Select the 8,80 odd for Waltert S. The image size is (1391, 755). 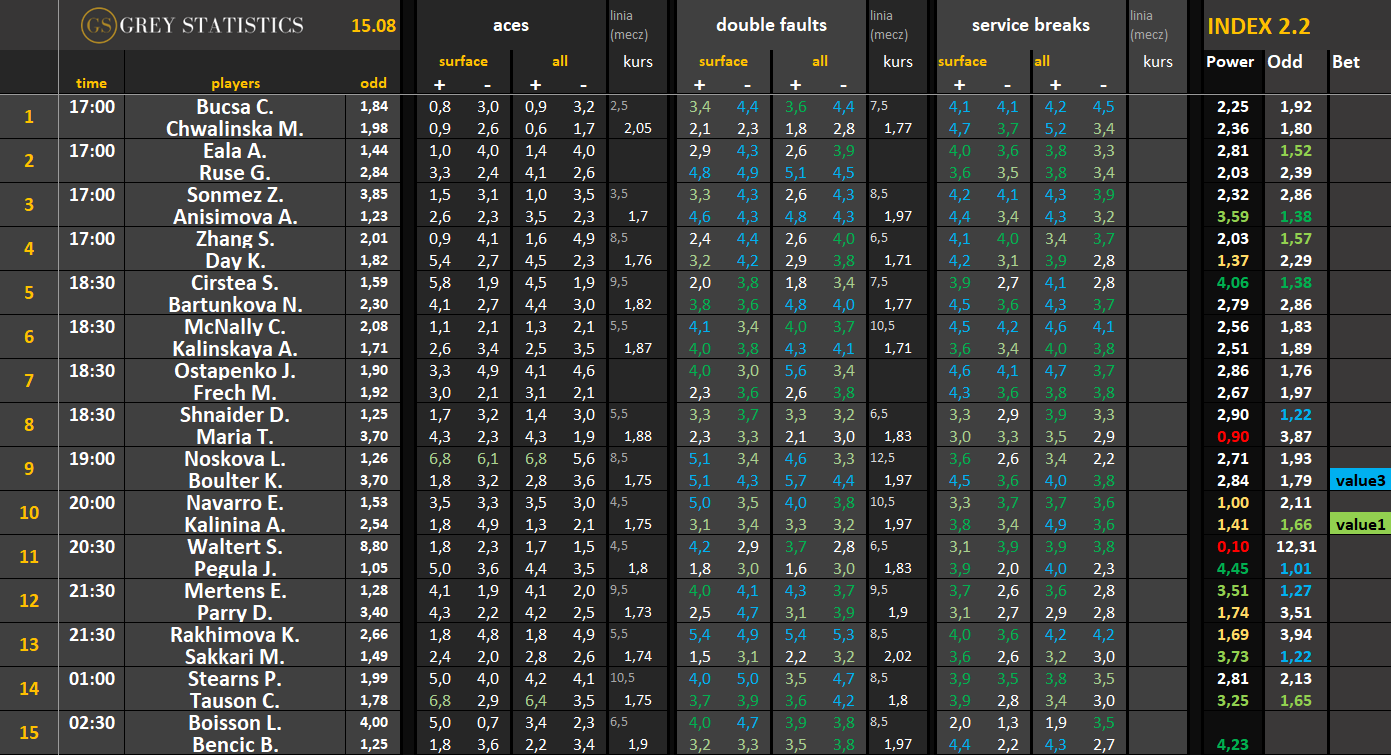click(374, 547)
